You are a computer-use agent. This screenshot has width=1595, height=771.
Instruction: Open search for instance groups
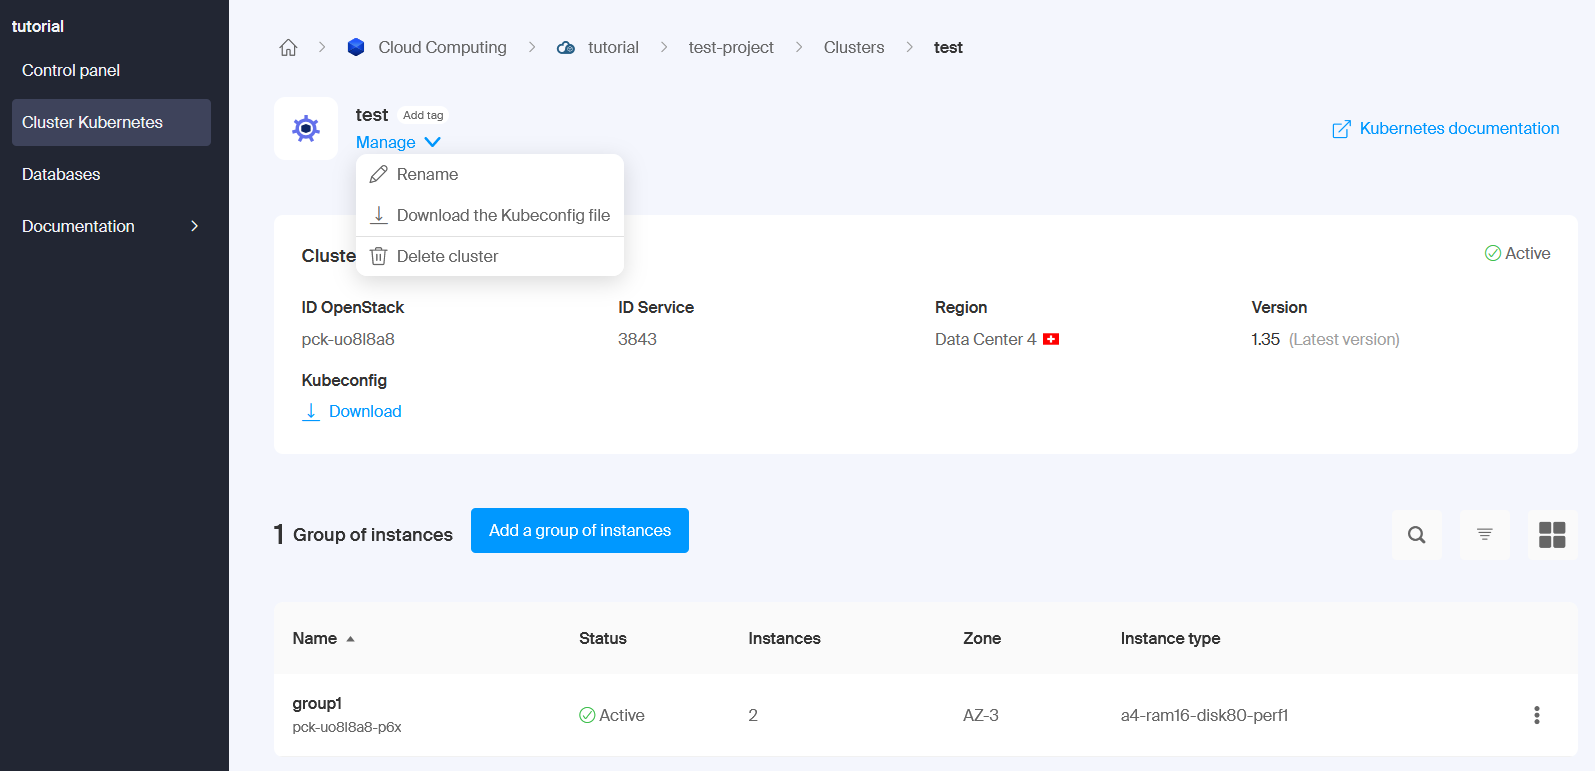(1417, 535)
